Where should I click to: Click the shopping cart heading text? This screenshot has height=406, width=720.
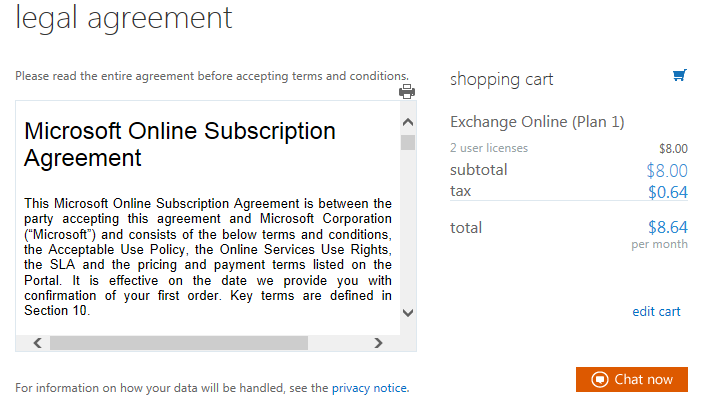click(x=501, y=79)
